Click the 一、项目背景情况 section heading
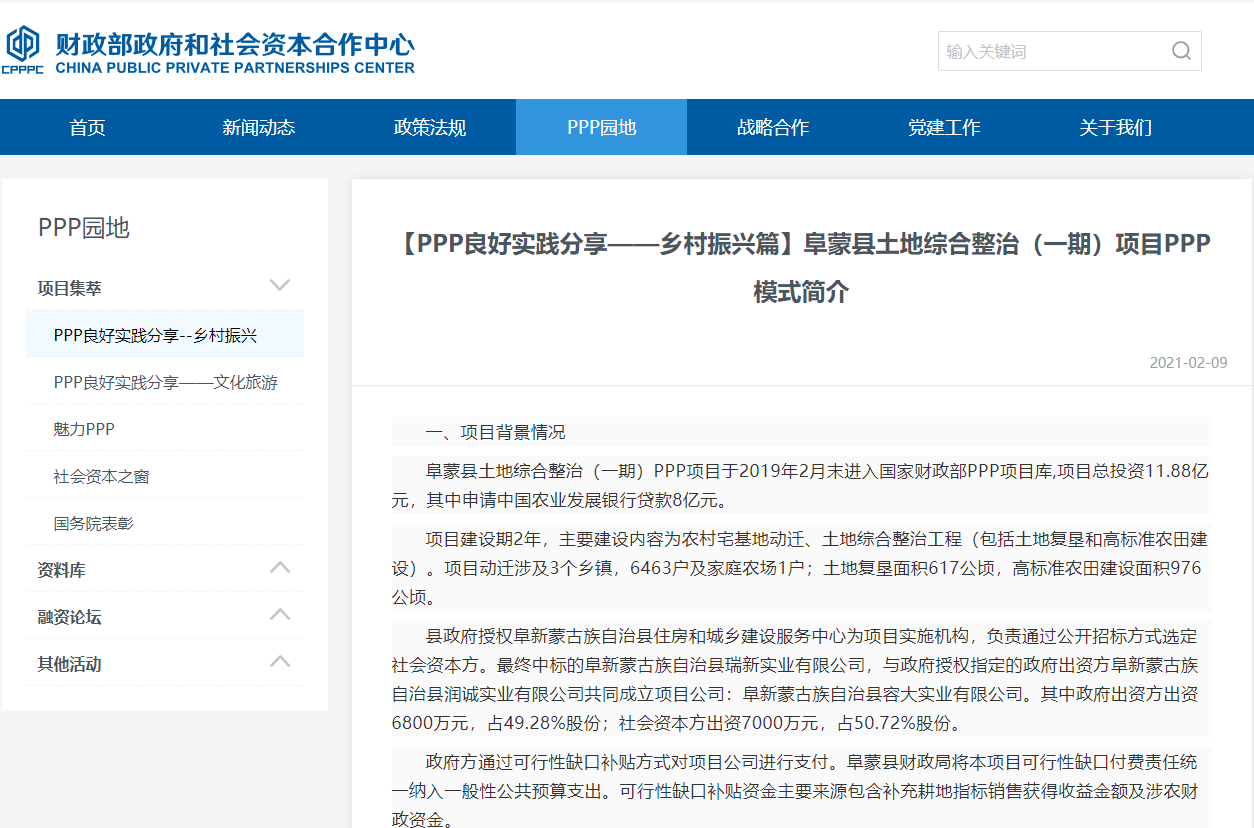The image size is (1254, 828). (495, 432)
